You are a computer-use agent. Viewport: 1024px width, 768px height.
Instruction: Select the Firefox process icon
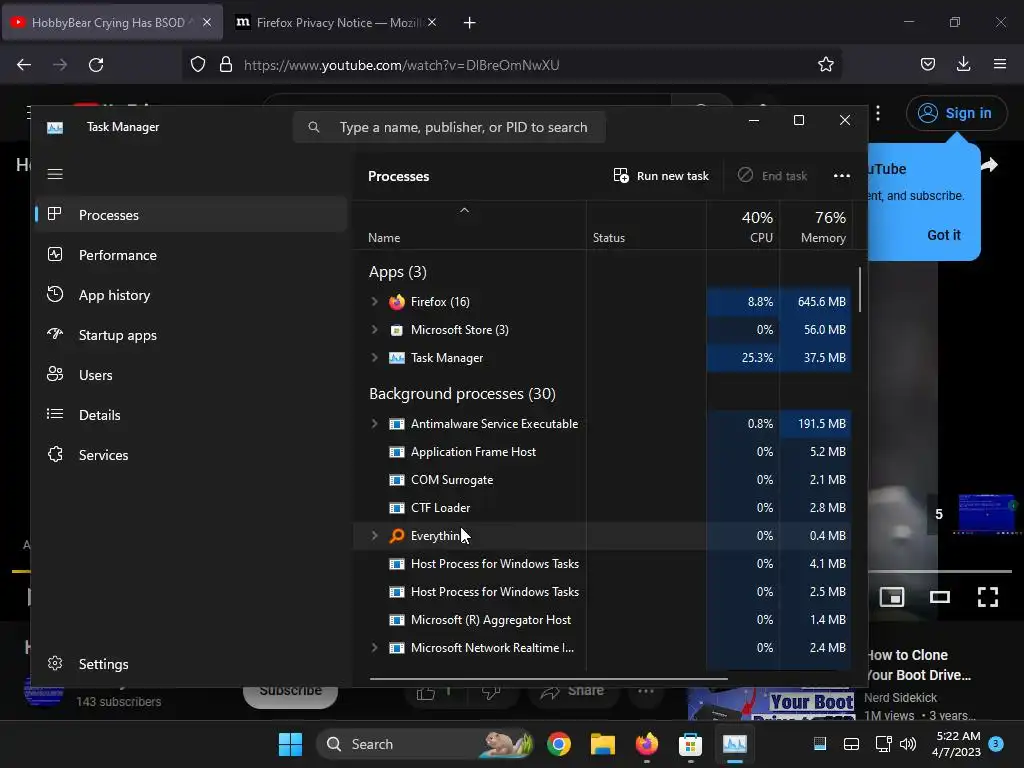coord(396,302)
